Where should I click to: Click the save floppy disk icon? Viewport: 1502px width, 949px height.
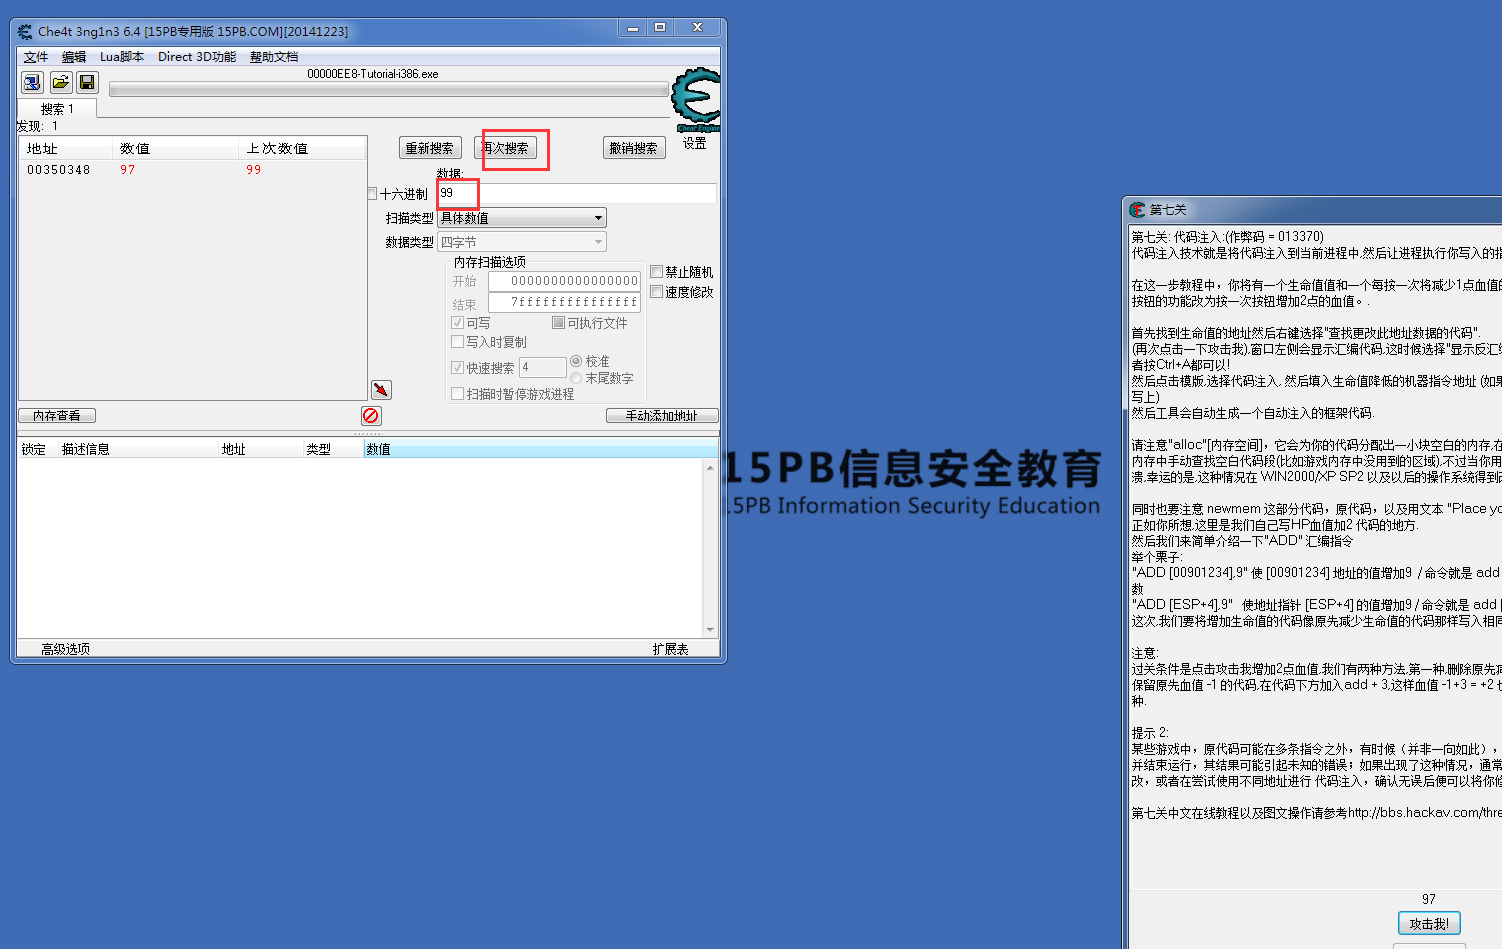(87, 82)
